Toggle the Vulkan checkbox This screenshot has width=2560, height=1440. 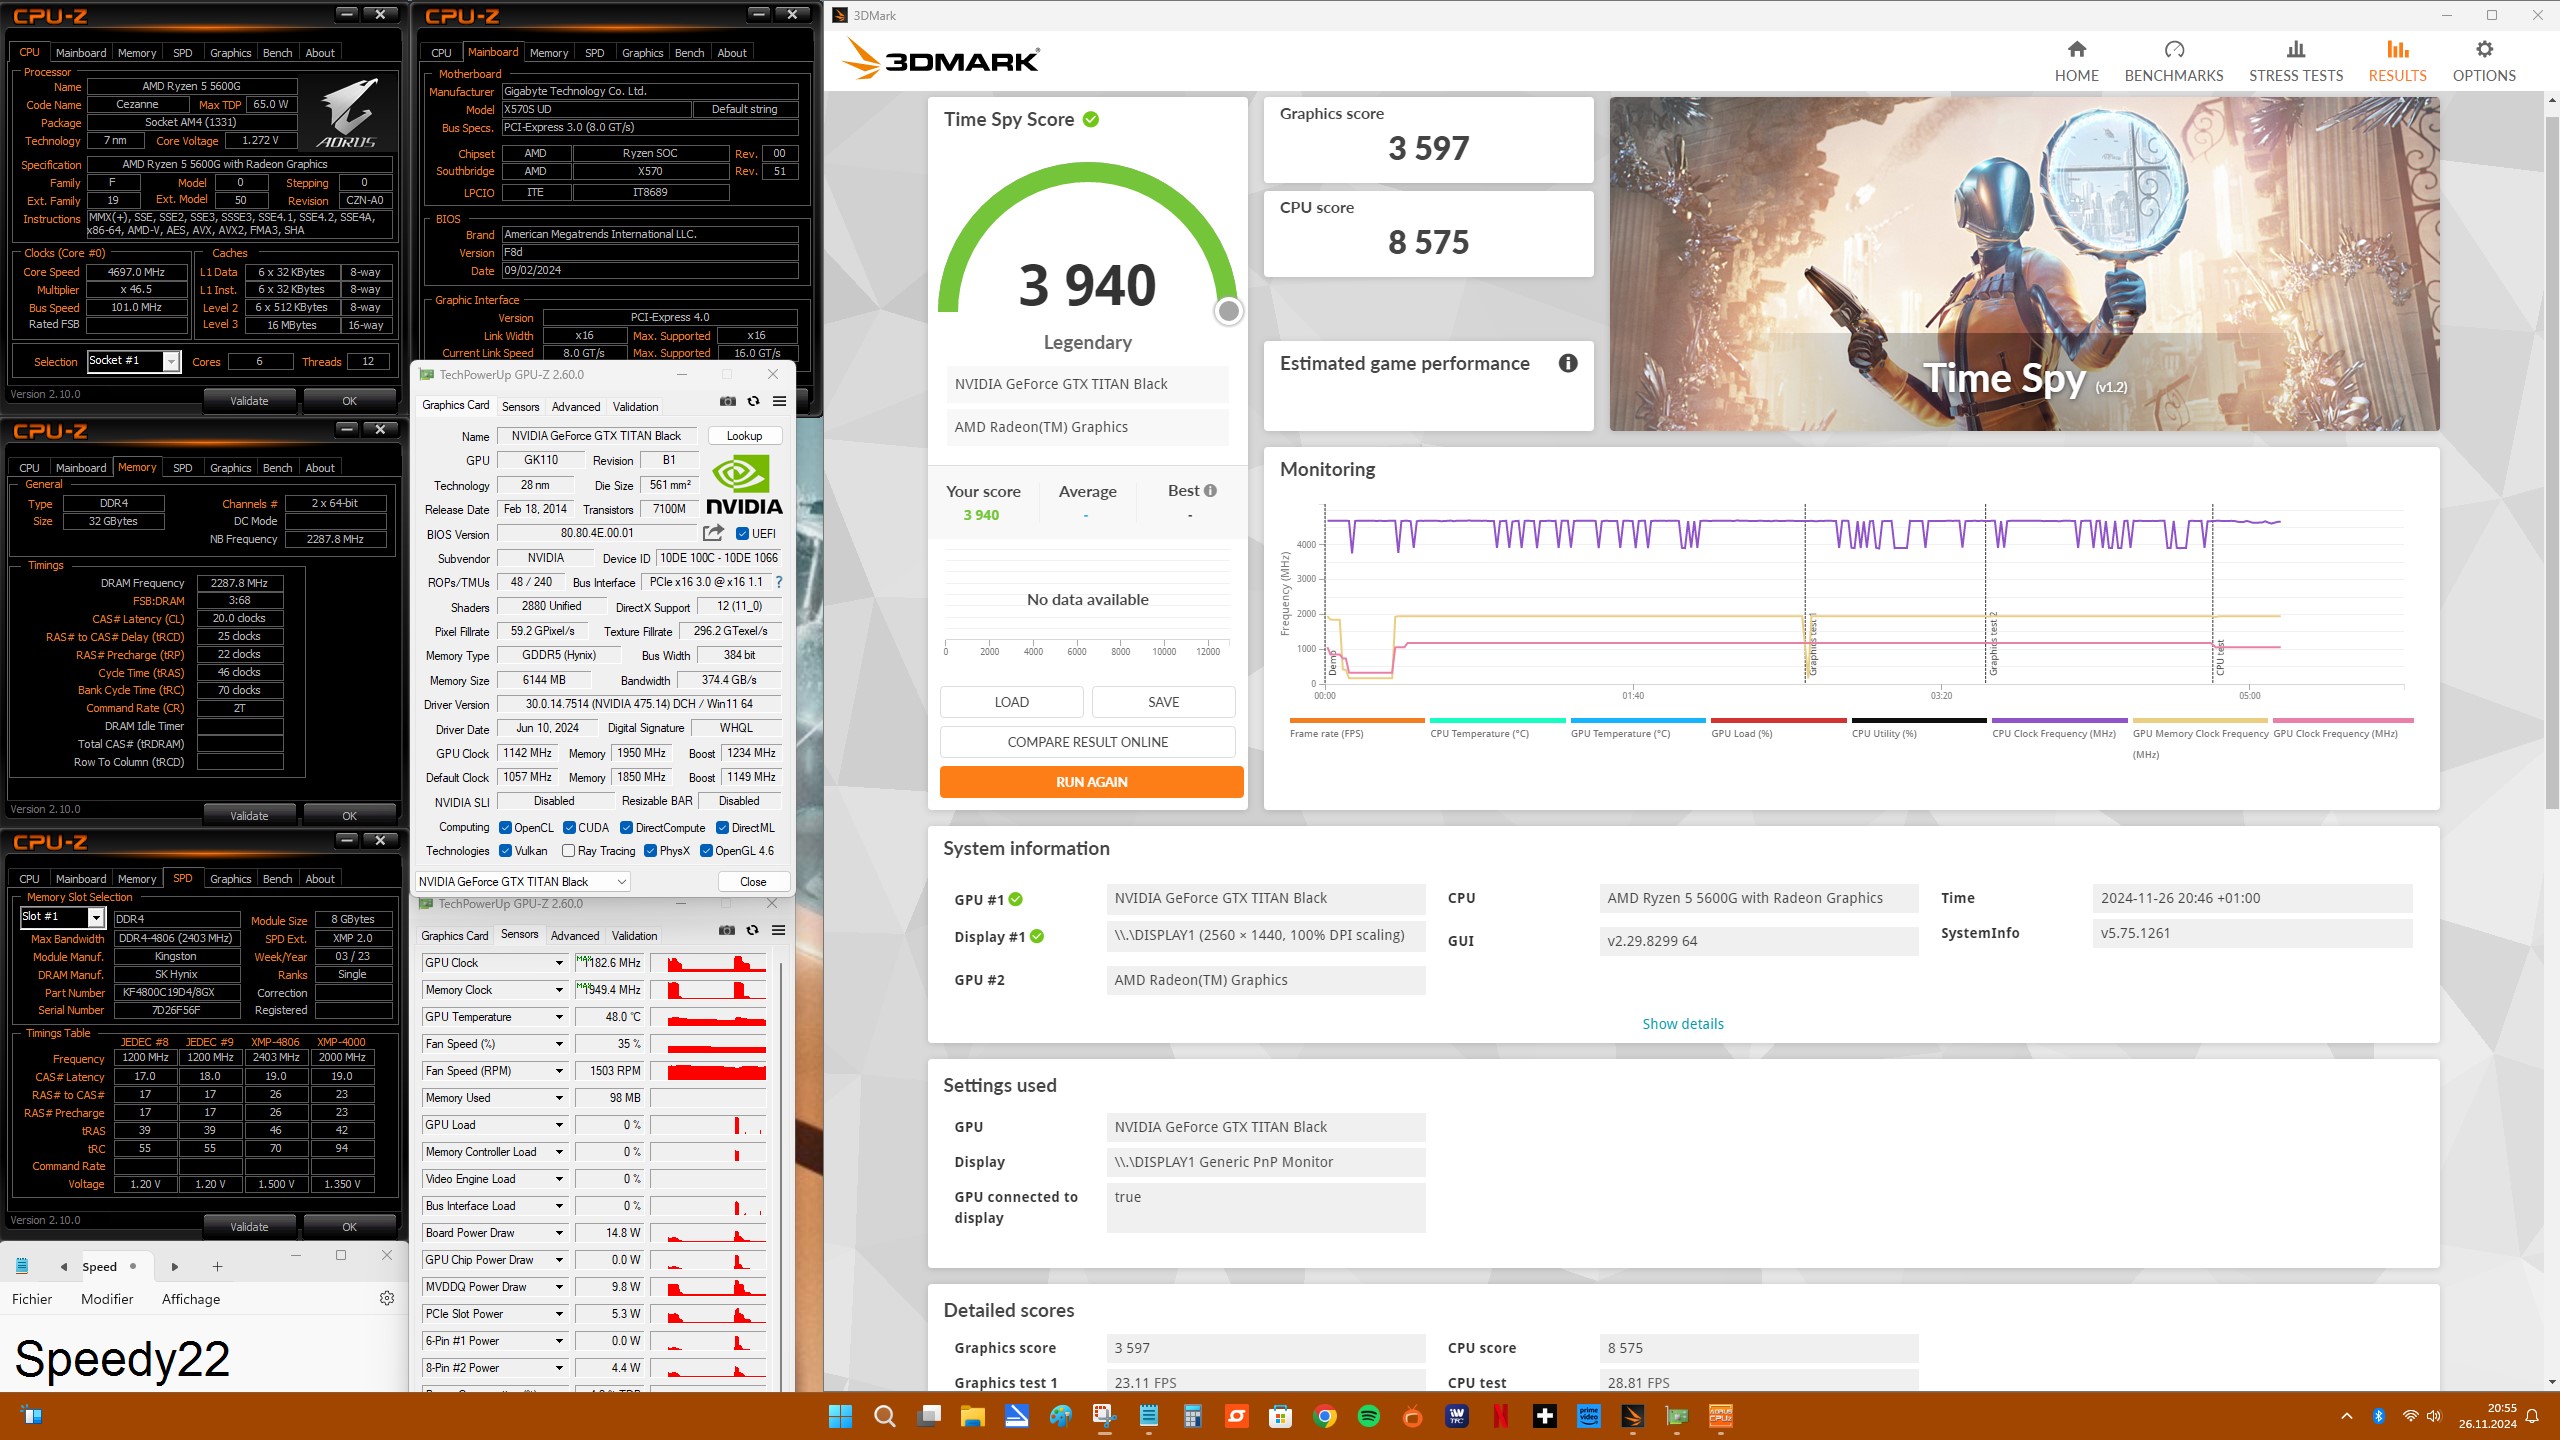click(x=506, y=851)
